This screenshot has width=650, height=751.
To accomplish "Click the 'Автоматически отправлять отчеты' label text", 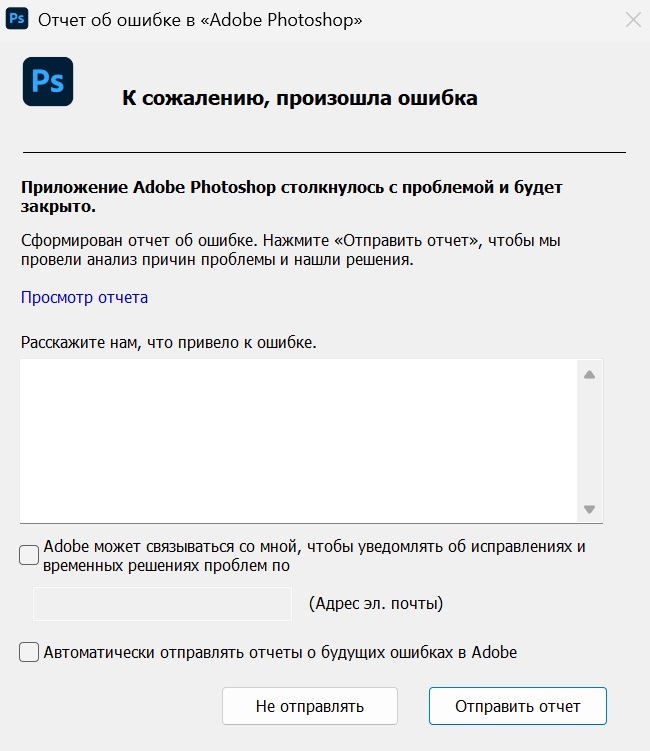I will (280, 652).
